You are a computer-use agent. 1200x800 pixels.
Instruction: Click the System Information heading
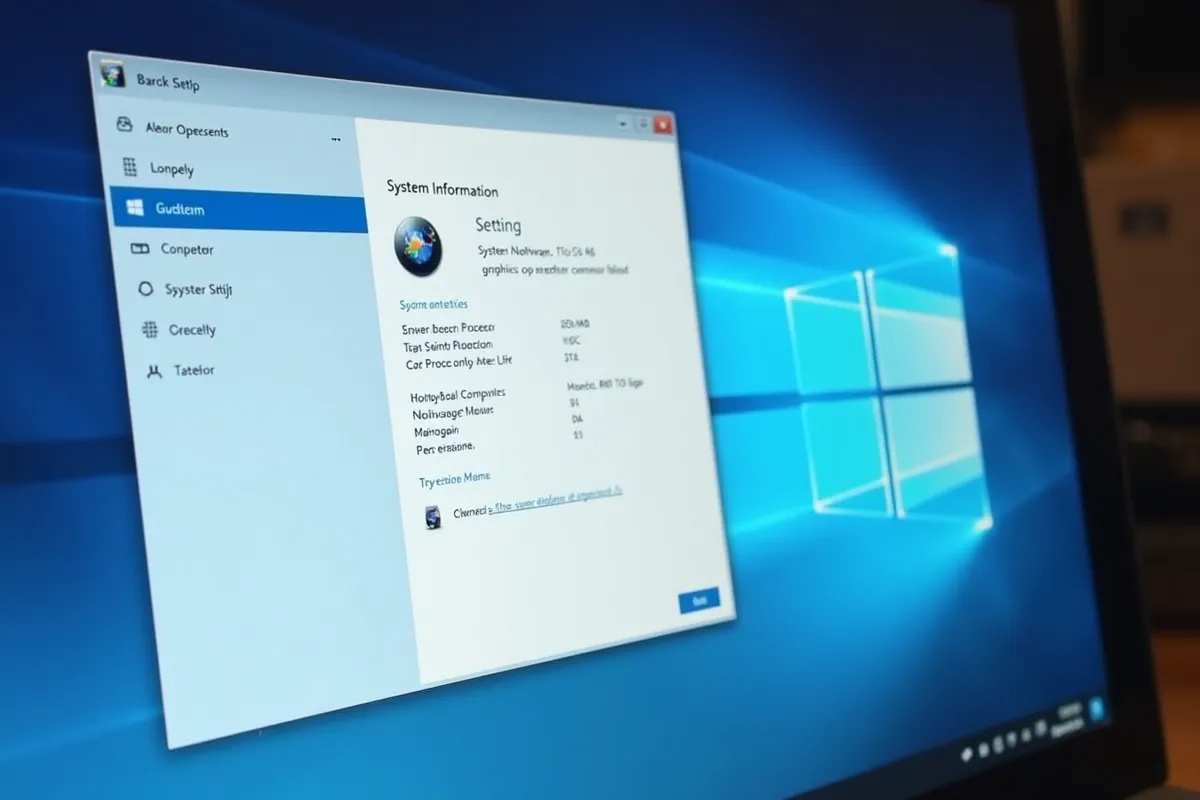442,189
